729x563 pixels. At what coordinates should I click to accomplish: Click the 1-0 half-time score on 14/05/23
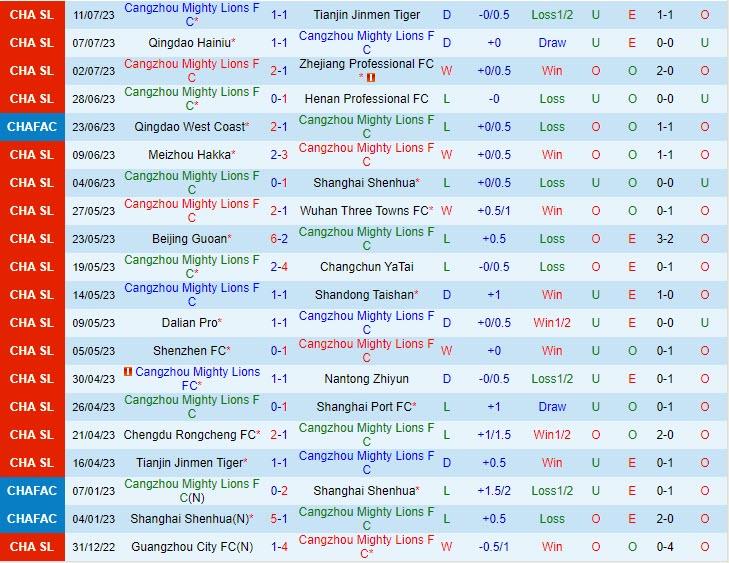pyautogui.click(x=665, y=295)
